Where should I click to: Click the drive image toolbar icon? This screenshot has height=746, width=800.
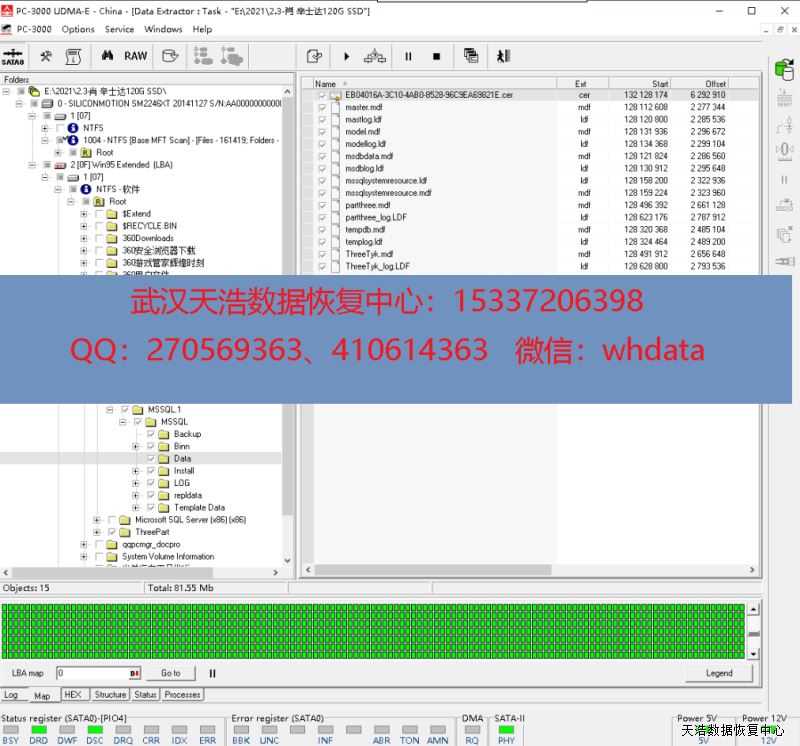click(170, 56)
